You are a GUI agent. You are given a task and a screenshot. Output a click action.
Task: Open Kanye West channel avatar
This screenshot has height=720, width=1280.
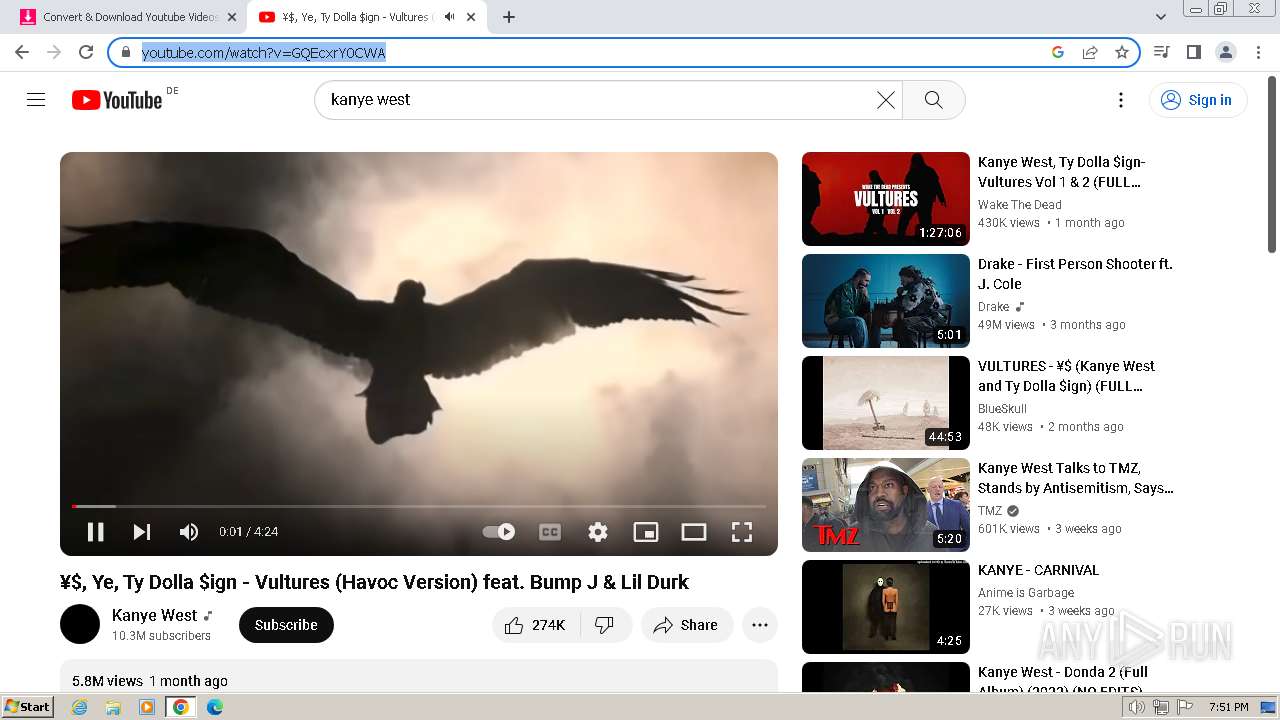[80, 624]
